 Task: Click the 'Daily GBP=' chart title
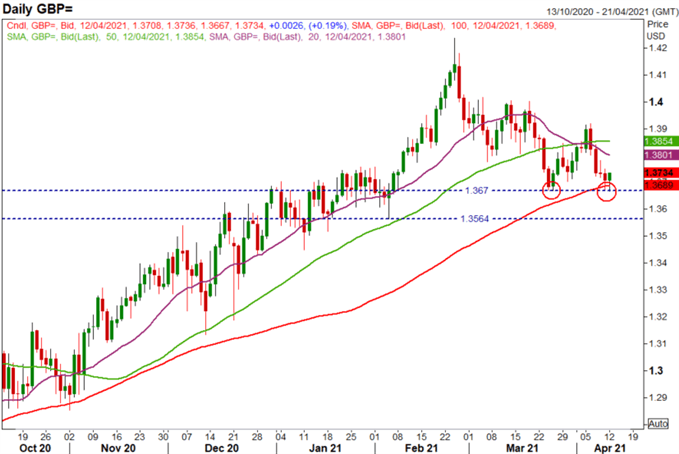38,8
